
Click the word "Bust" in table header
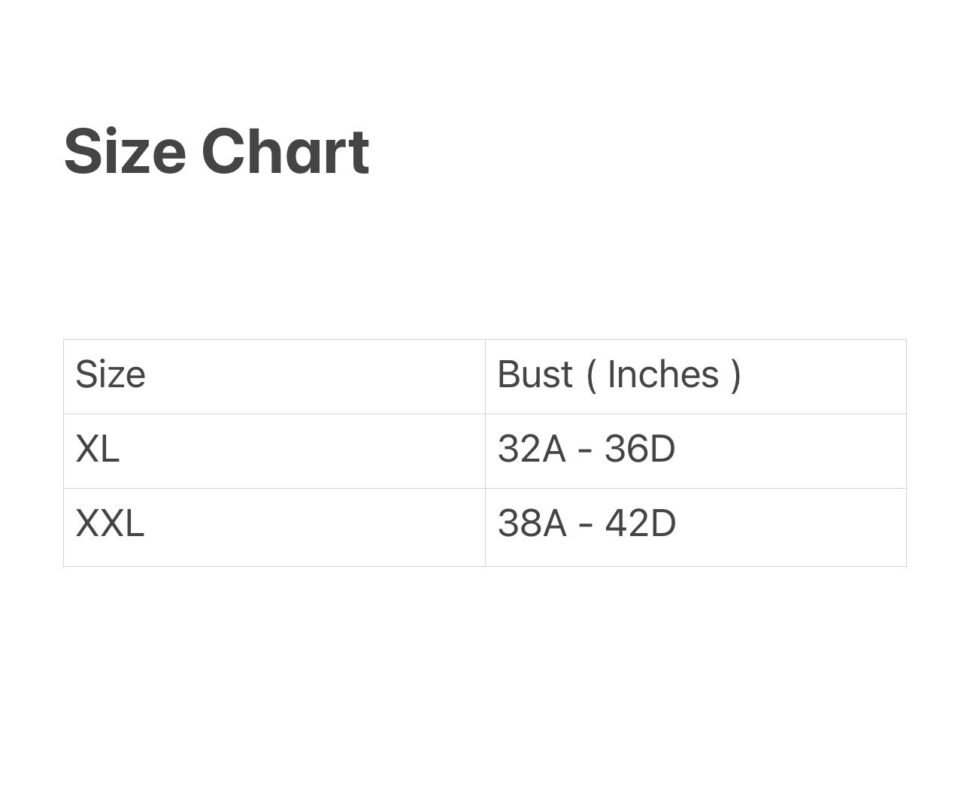coord(535,375)
